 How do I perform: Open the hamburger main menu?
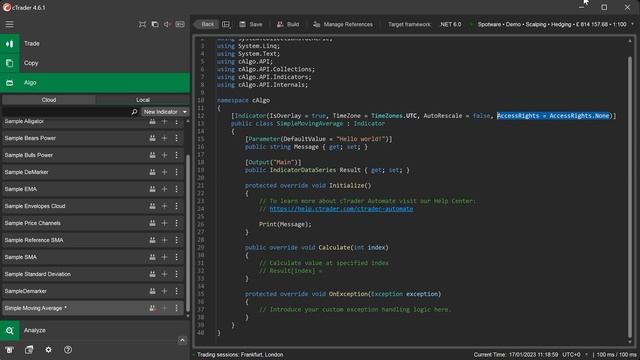(x=9, y=24)
